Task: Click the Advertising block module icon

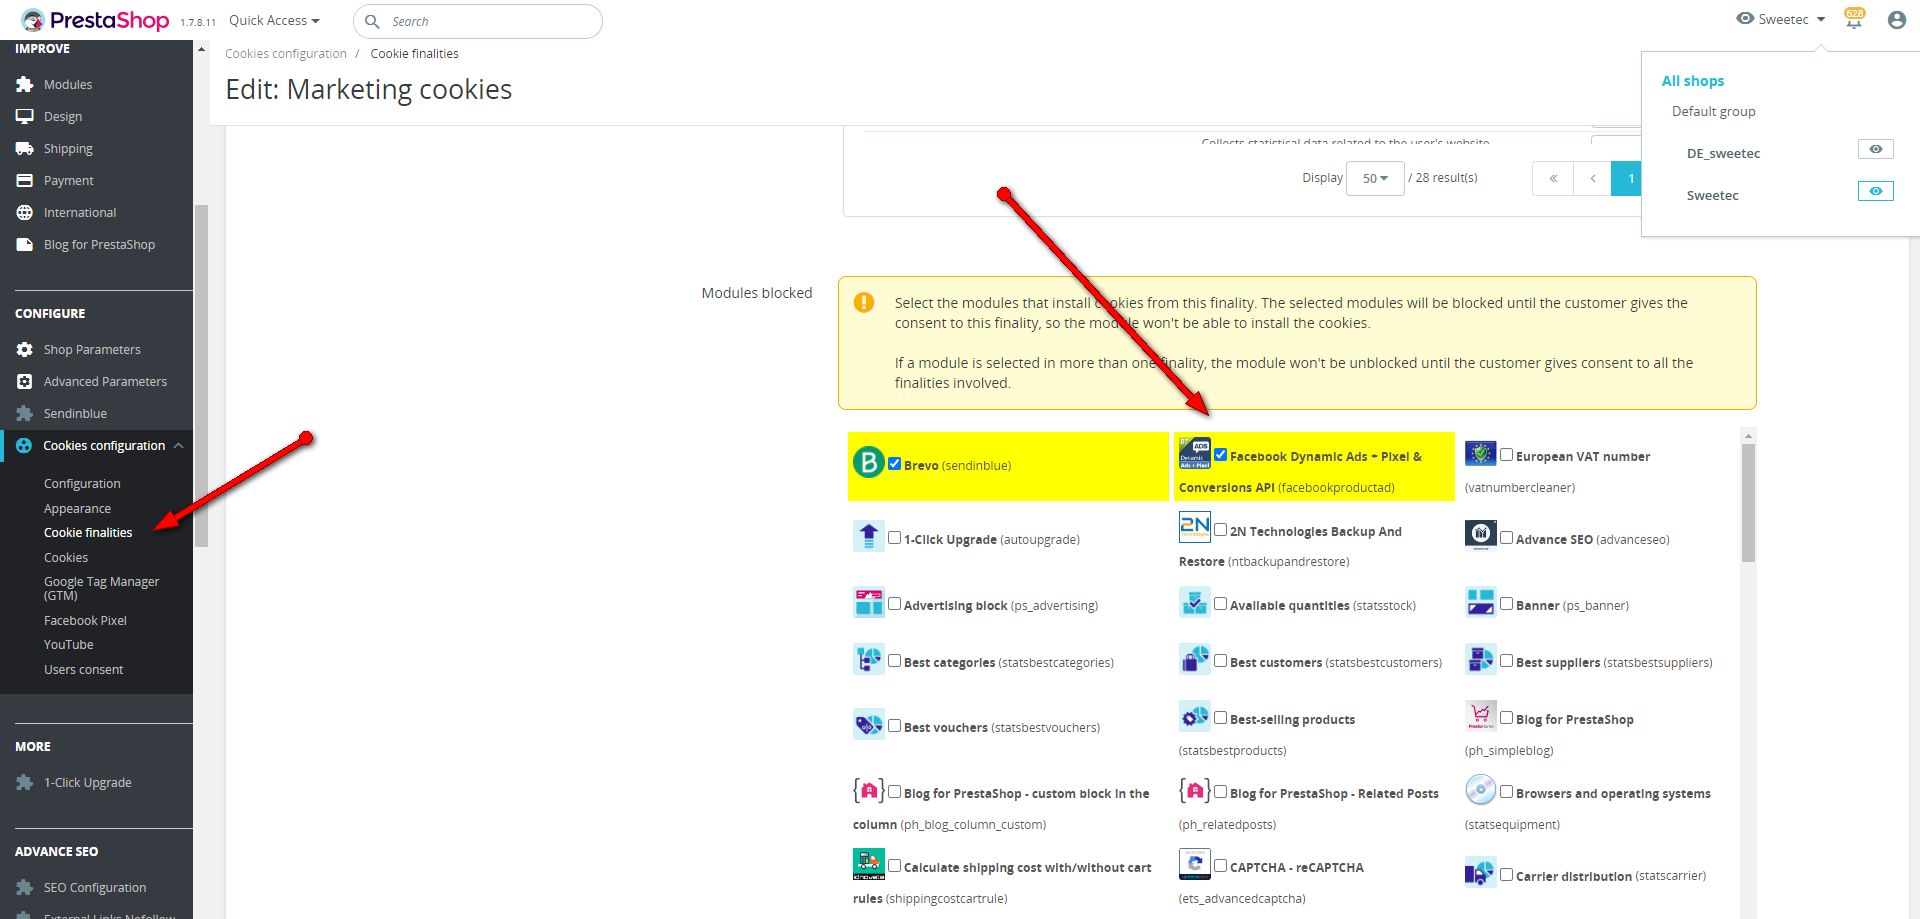Action: coord(869,602)
